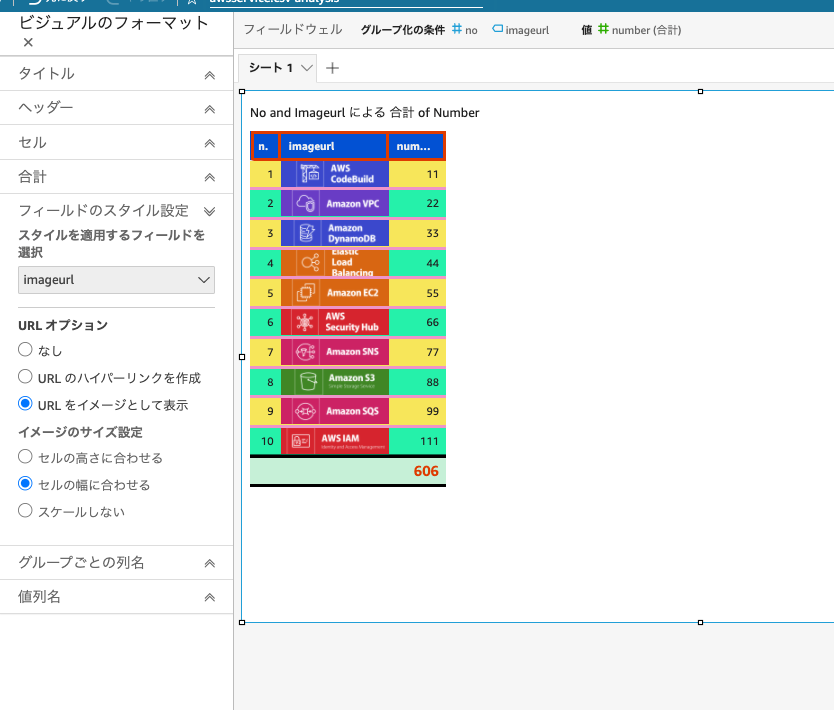Click the Amazon S3 image
This screenshot has height=710, width=834.
click(335, 381)
